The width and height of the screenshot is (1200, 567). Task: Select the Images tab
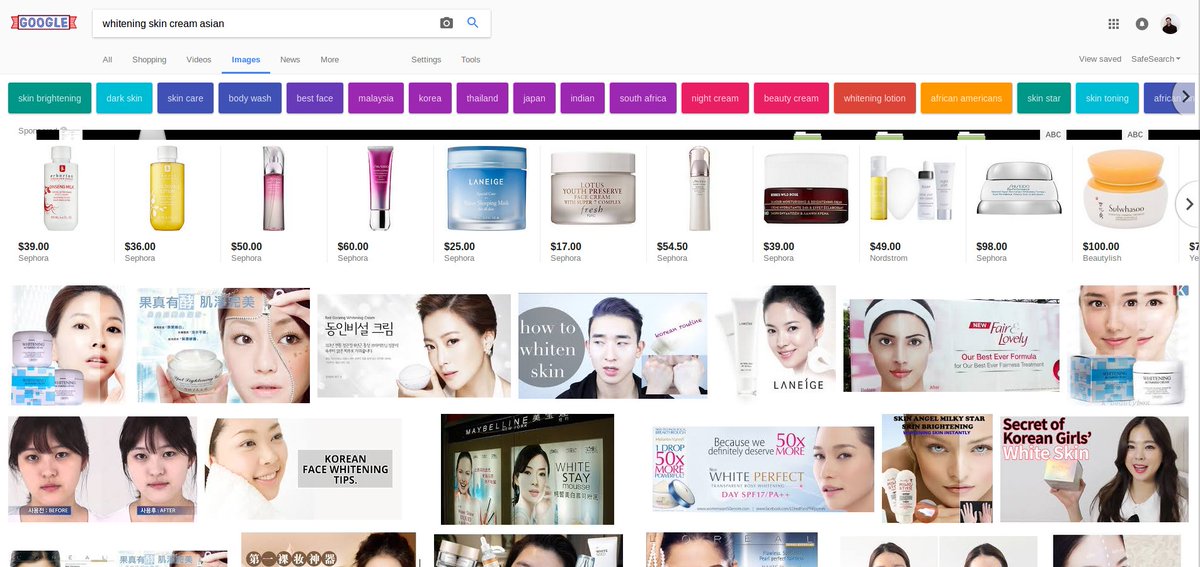(246, 60)
